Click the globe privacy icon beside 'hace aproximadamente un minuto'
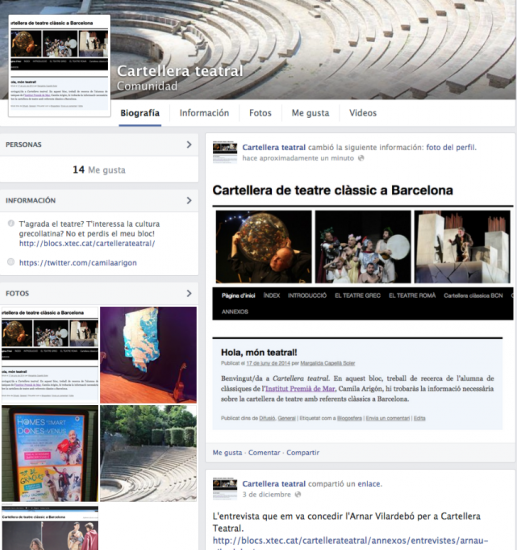 pyautogui.click(x=361, y=158)
